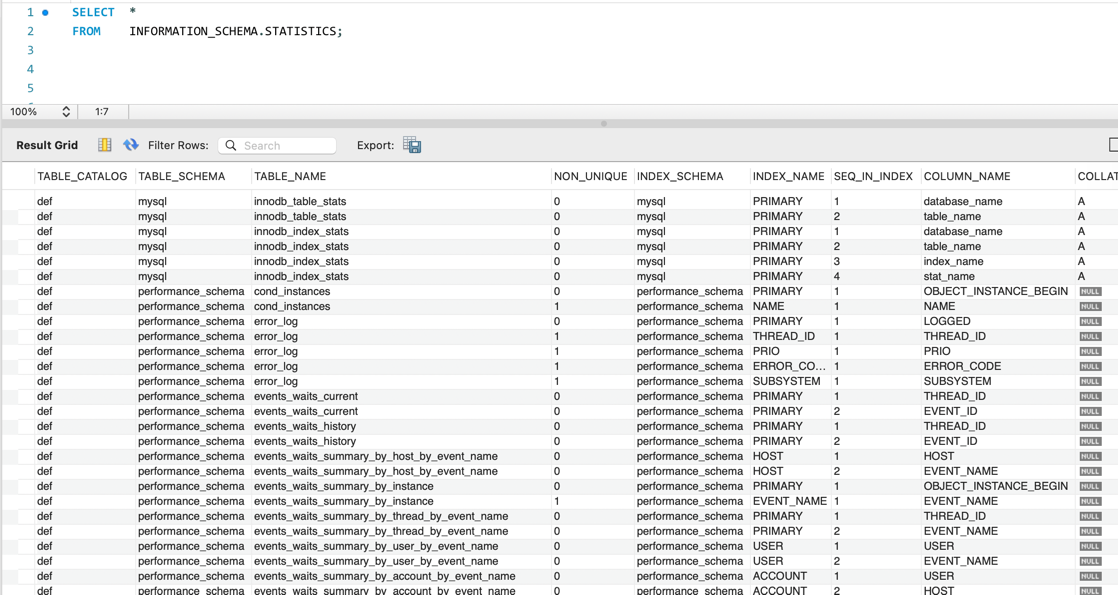Click the NULL badge in the OBJECT_INSTANCE_BEGIN cond_instances row
This screenshot has height=595, width=1118.
pyautogui.click(x=1089, y=292)
